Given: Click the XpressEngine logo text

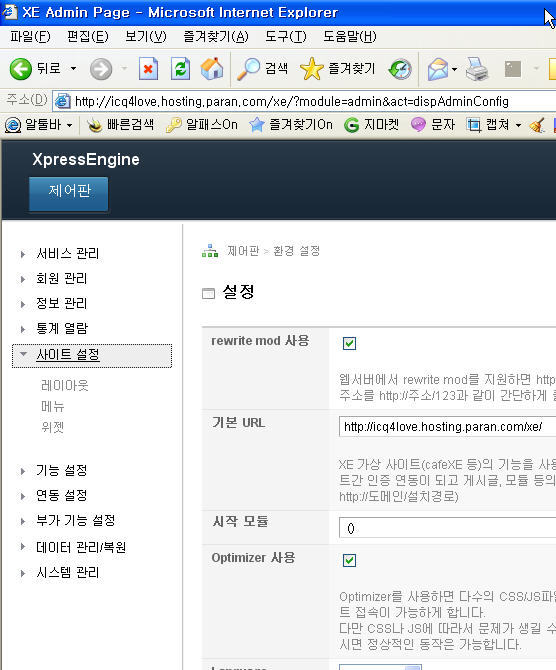Looking at the screenshot, I should [x=86, y=159].
